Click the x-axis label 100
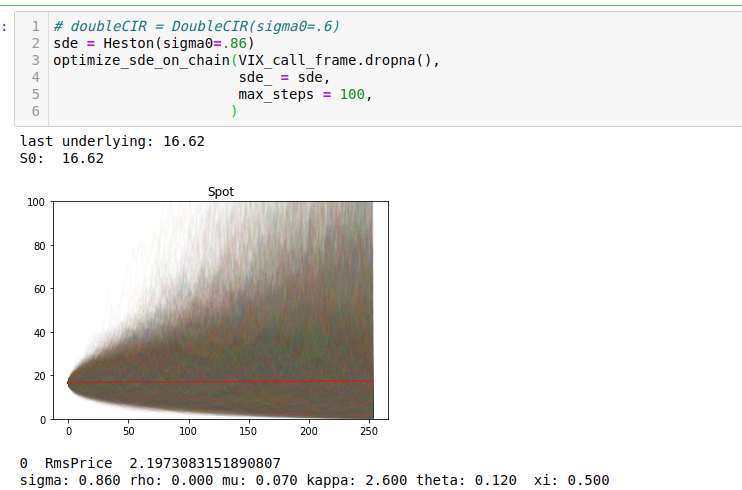This screenshot has height=490, width=742. click(x=188, y=431)
